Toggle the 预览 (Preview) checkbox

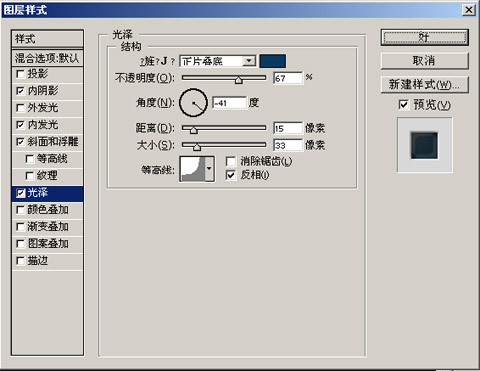[x=403, y=105]
